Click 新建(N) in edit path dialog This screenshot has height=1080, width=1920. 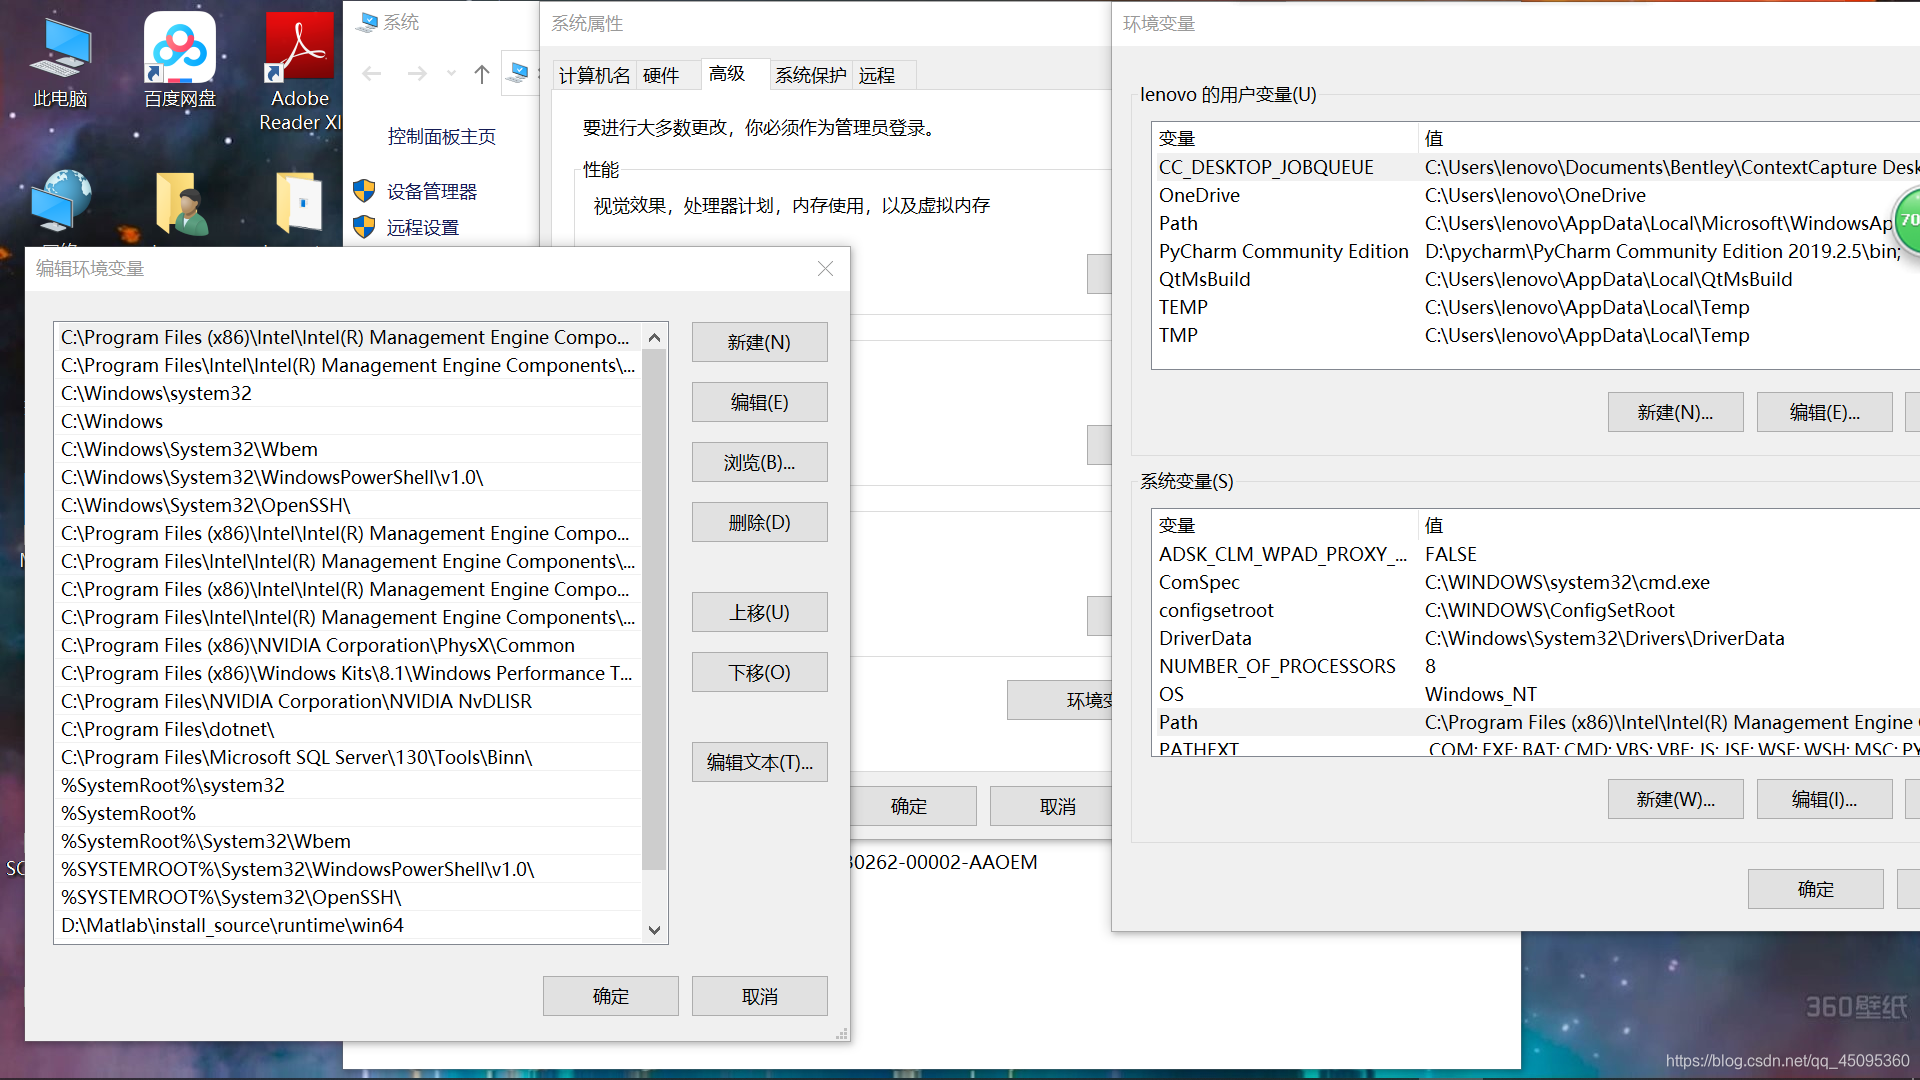(759, 342)
